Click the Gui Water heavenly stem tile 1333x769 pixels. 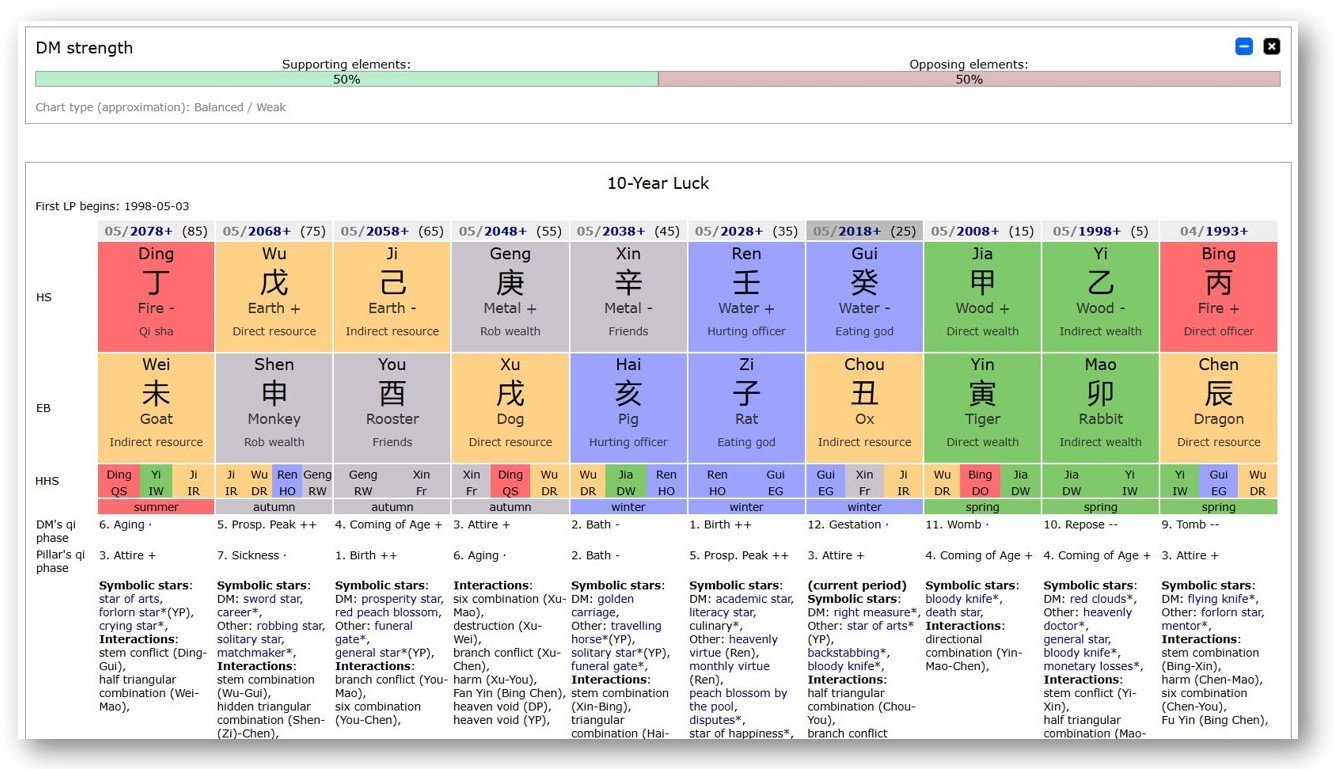point(864,295)
